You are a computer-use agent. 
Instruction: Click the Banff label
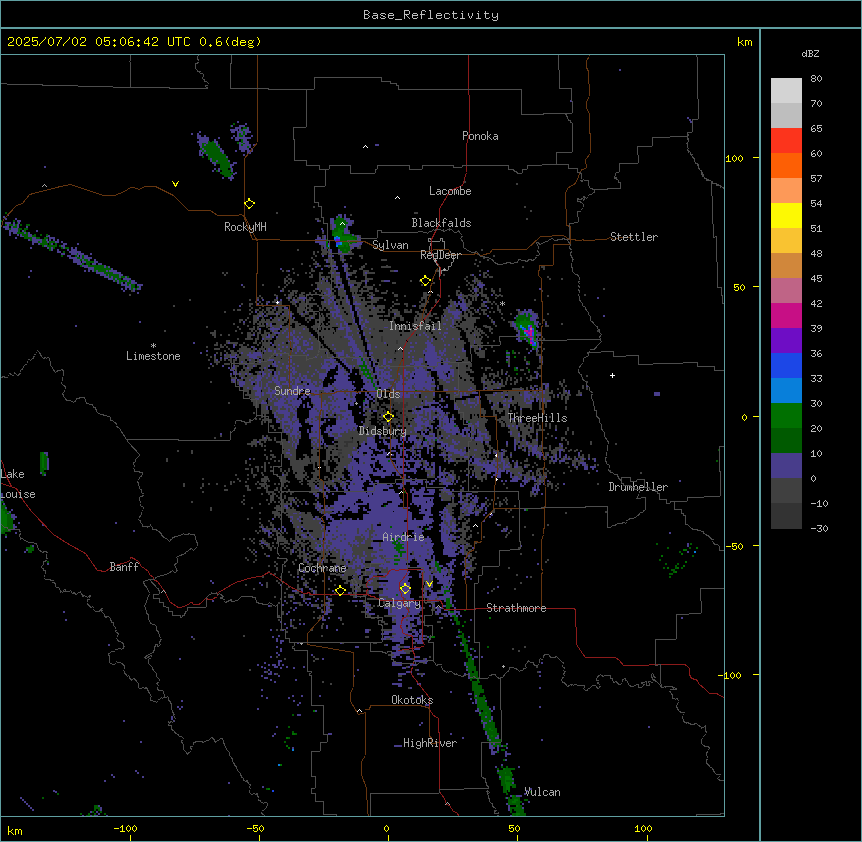click(x=124, y=567)
